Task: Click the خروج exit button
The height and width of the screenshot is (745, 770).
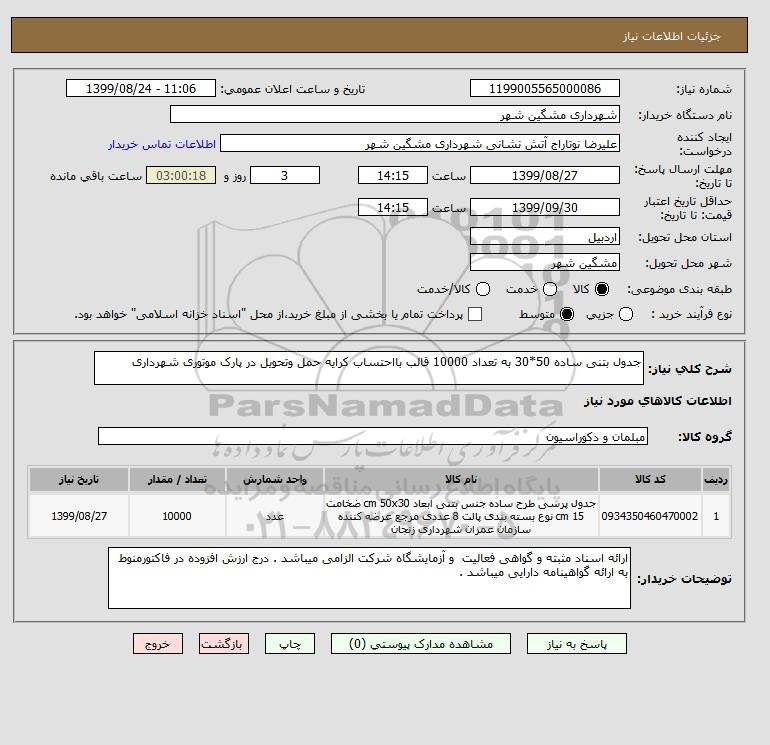Action: (x=158, y=644)
